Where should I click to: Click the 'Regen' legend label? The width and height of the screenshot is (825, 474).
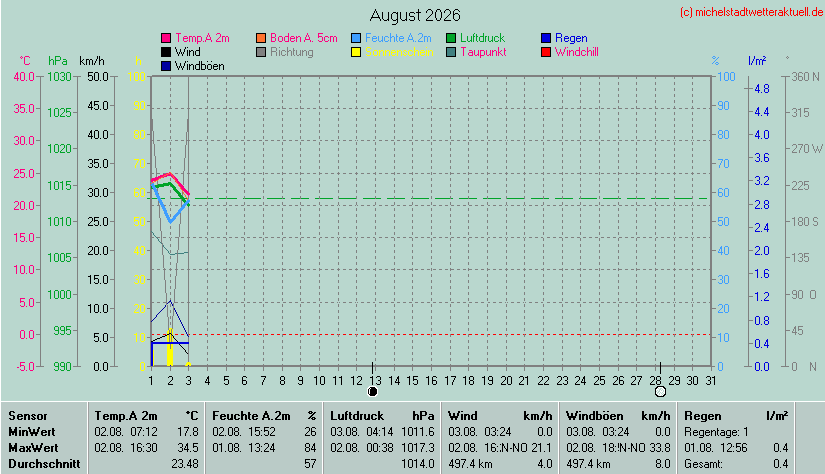point(571,38)
